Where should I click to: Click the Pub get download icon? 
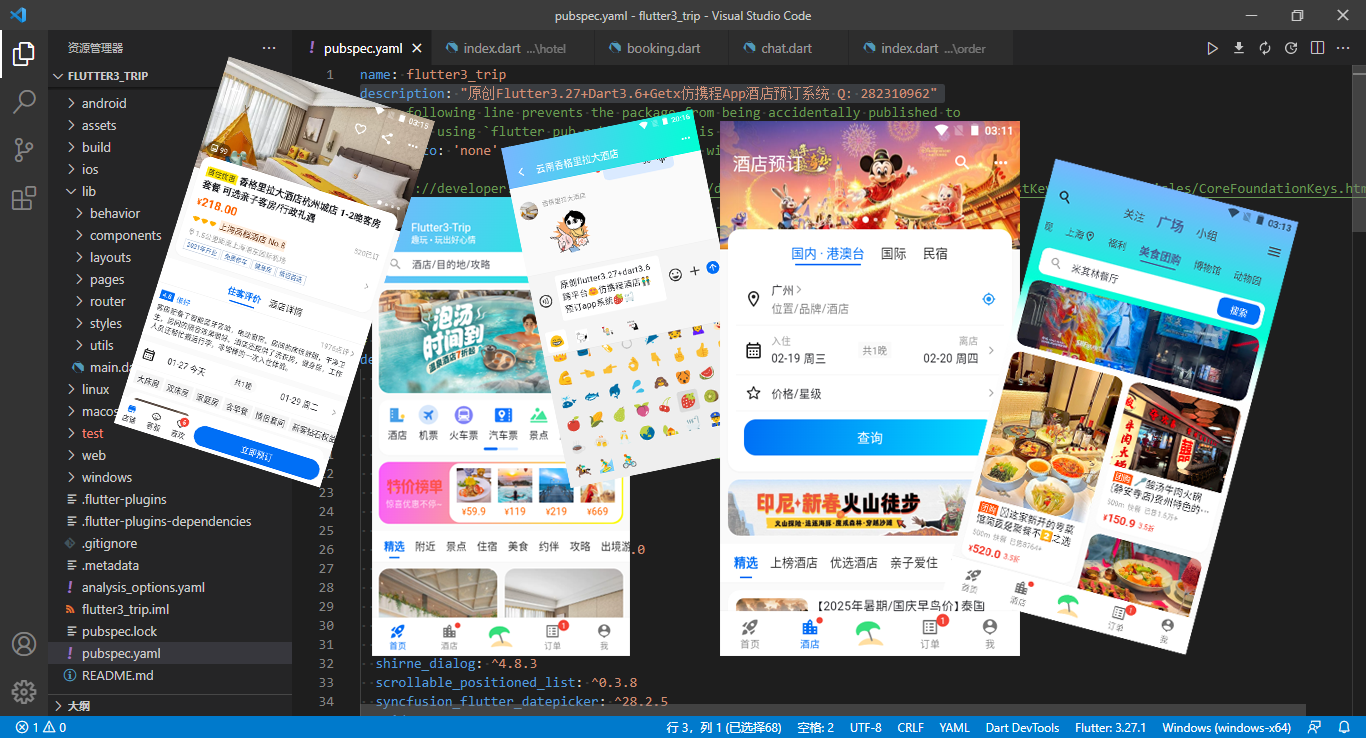[1238, 47]
